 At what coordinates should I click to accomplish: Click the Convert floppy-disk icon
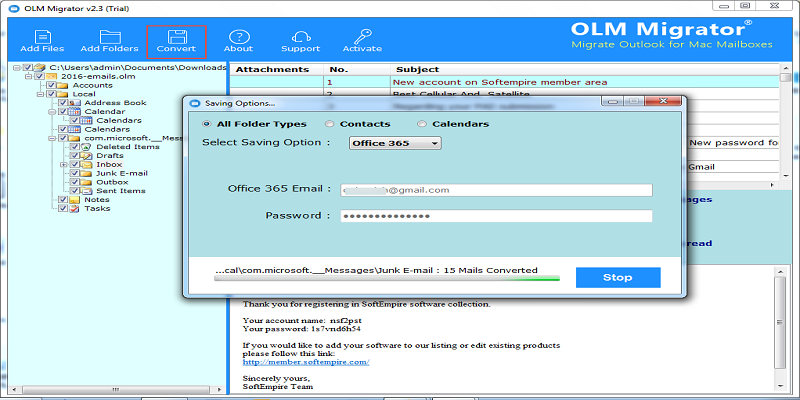pyautogui.click(x=177, y=37)
